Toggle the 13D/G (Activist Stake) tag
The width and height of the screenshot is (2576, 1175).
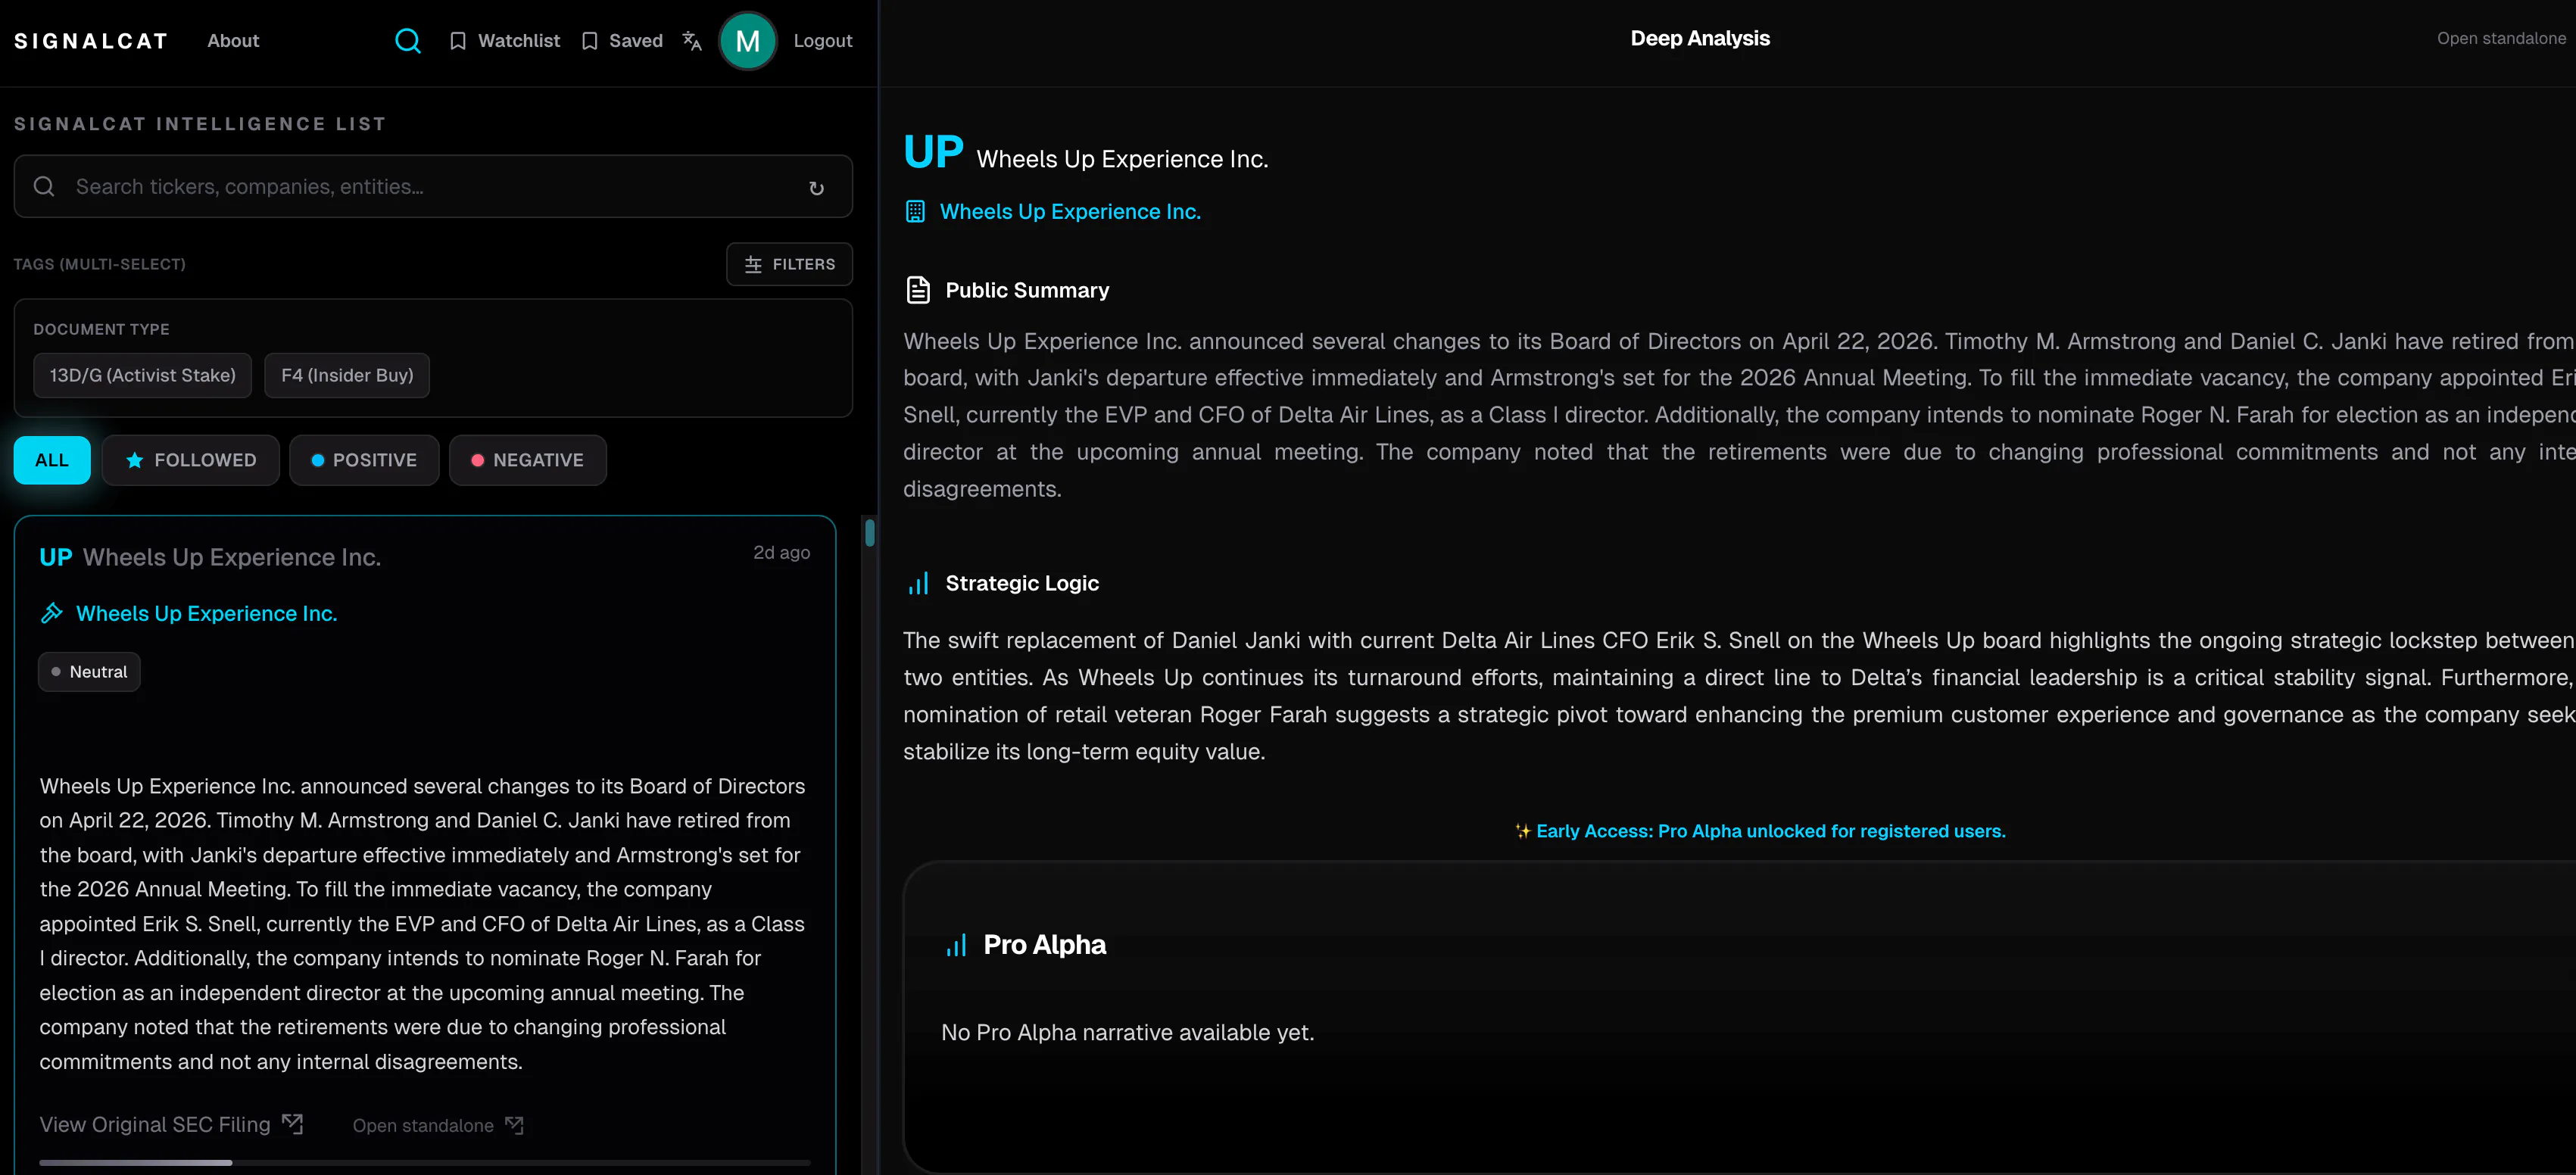click(143, 375)
